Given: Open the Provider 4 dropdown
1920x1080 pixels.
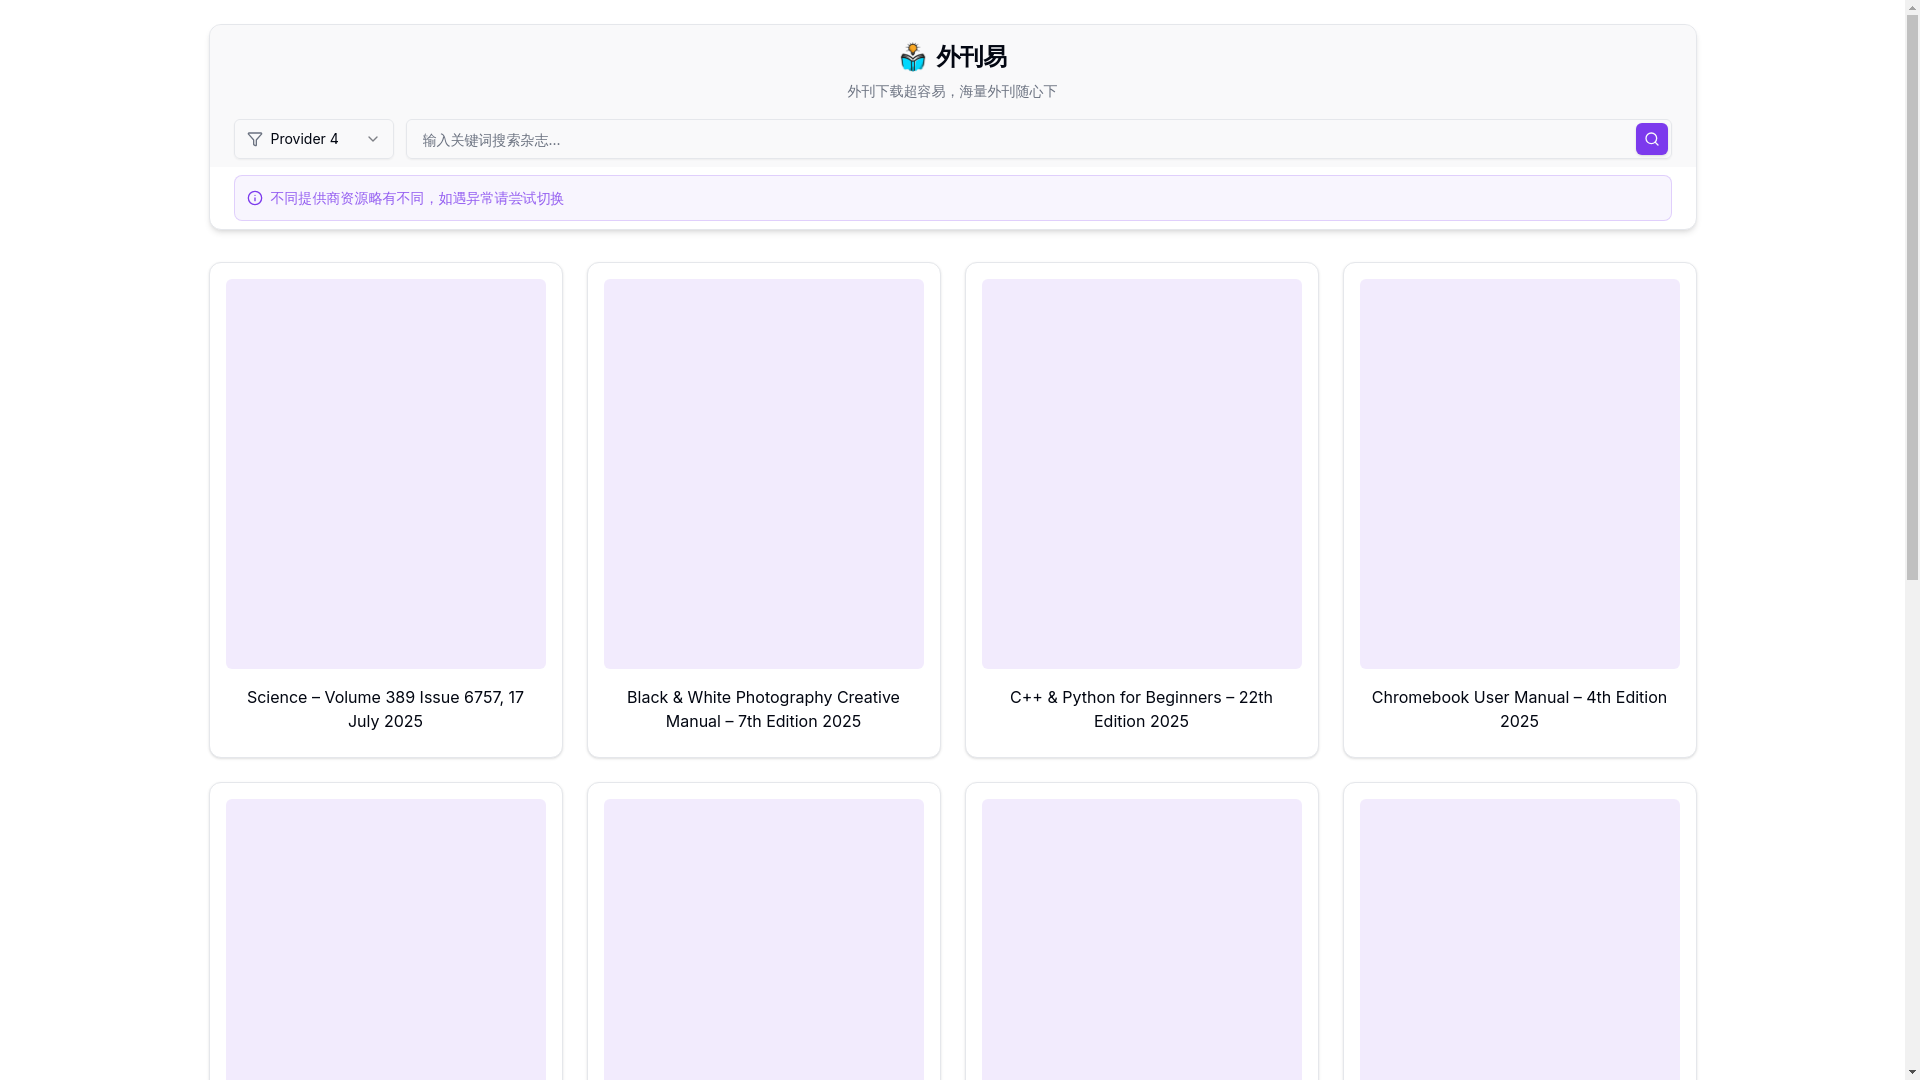Looking at the screenshot, I should (313, 139).
